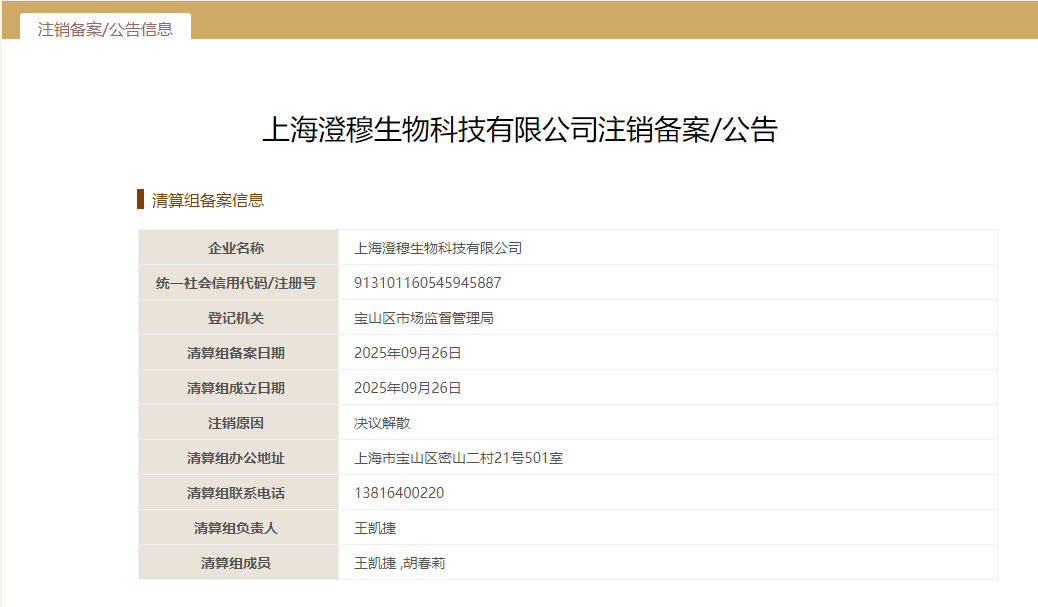The width and height of the screenshot is (1038, 607).
Task: Click company name value 上海澄穆生物科技有限公司 in table
Action: coord(438,248)
